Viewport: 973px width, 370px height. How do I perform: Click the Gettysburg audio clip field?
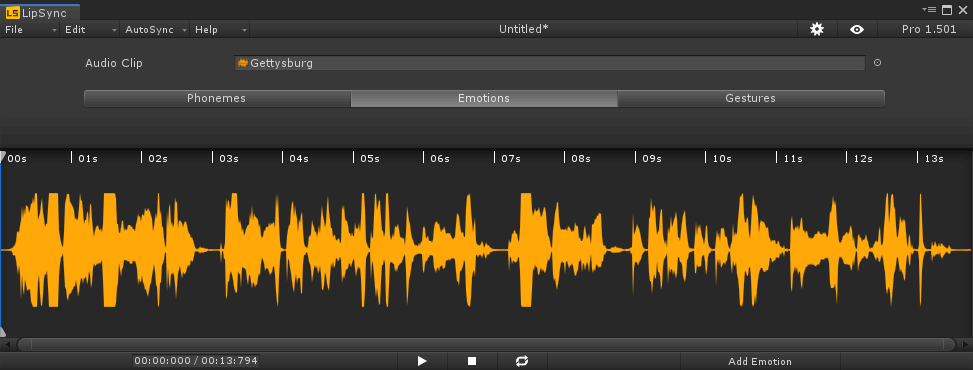[x=550, y=63]
